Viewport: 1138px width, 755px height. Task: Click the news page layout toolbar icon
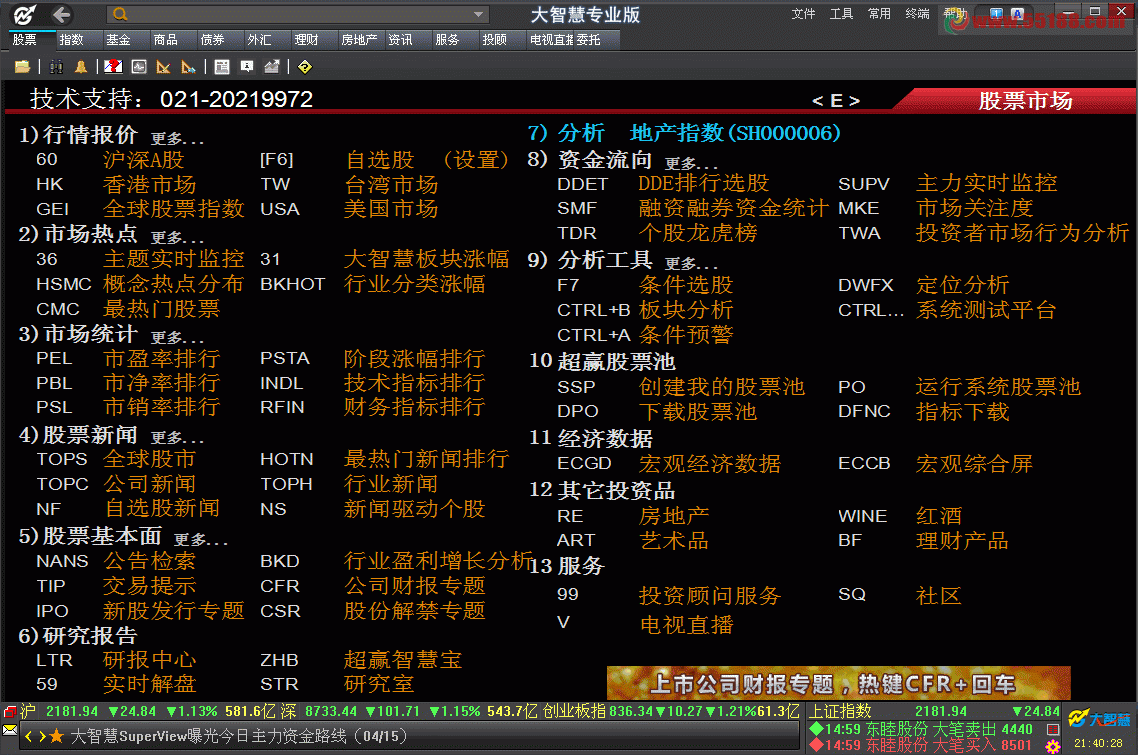pos(222,67)
